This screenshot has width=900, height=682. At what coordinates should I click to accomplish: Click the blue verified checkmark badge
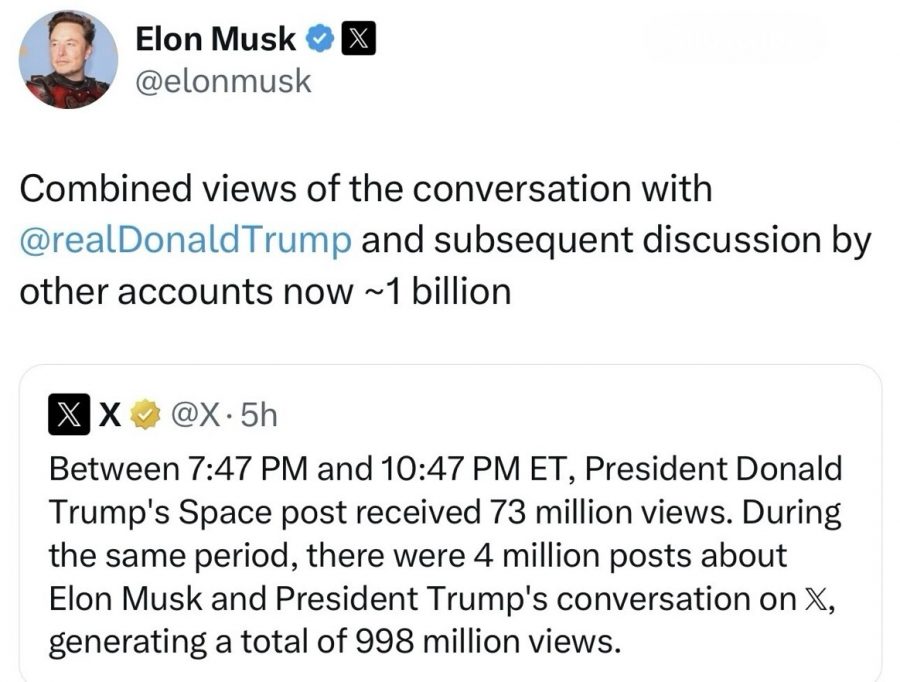(x=319, y=40)
